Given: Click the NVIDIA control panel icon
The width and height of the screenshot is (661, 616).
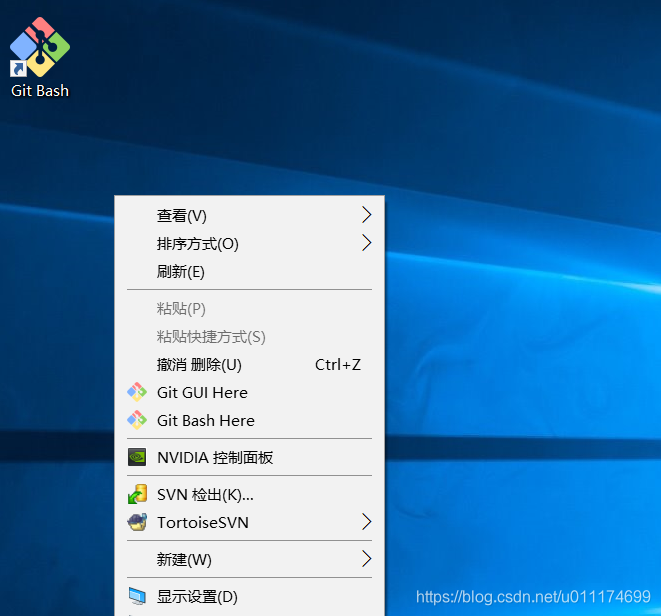Looking at the screenshot, I should 137,457.
